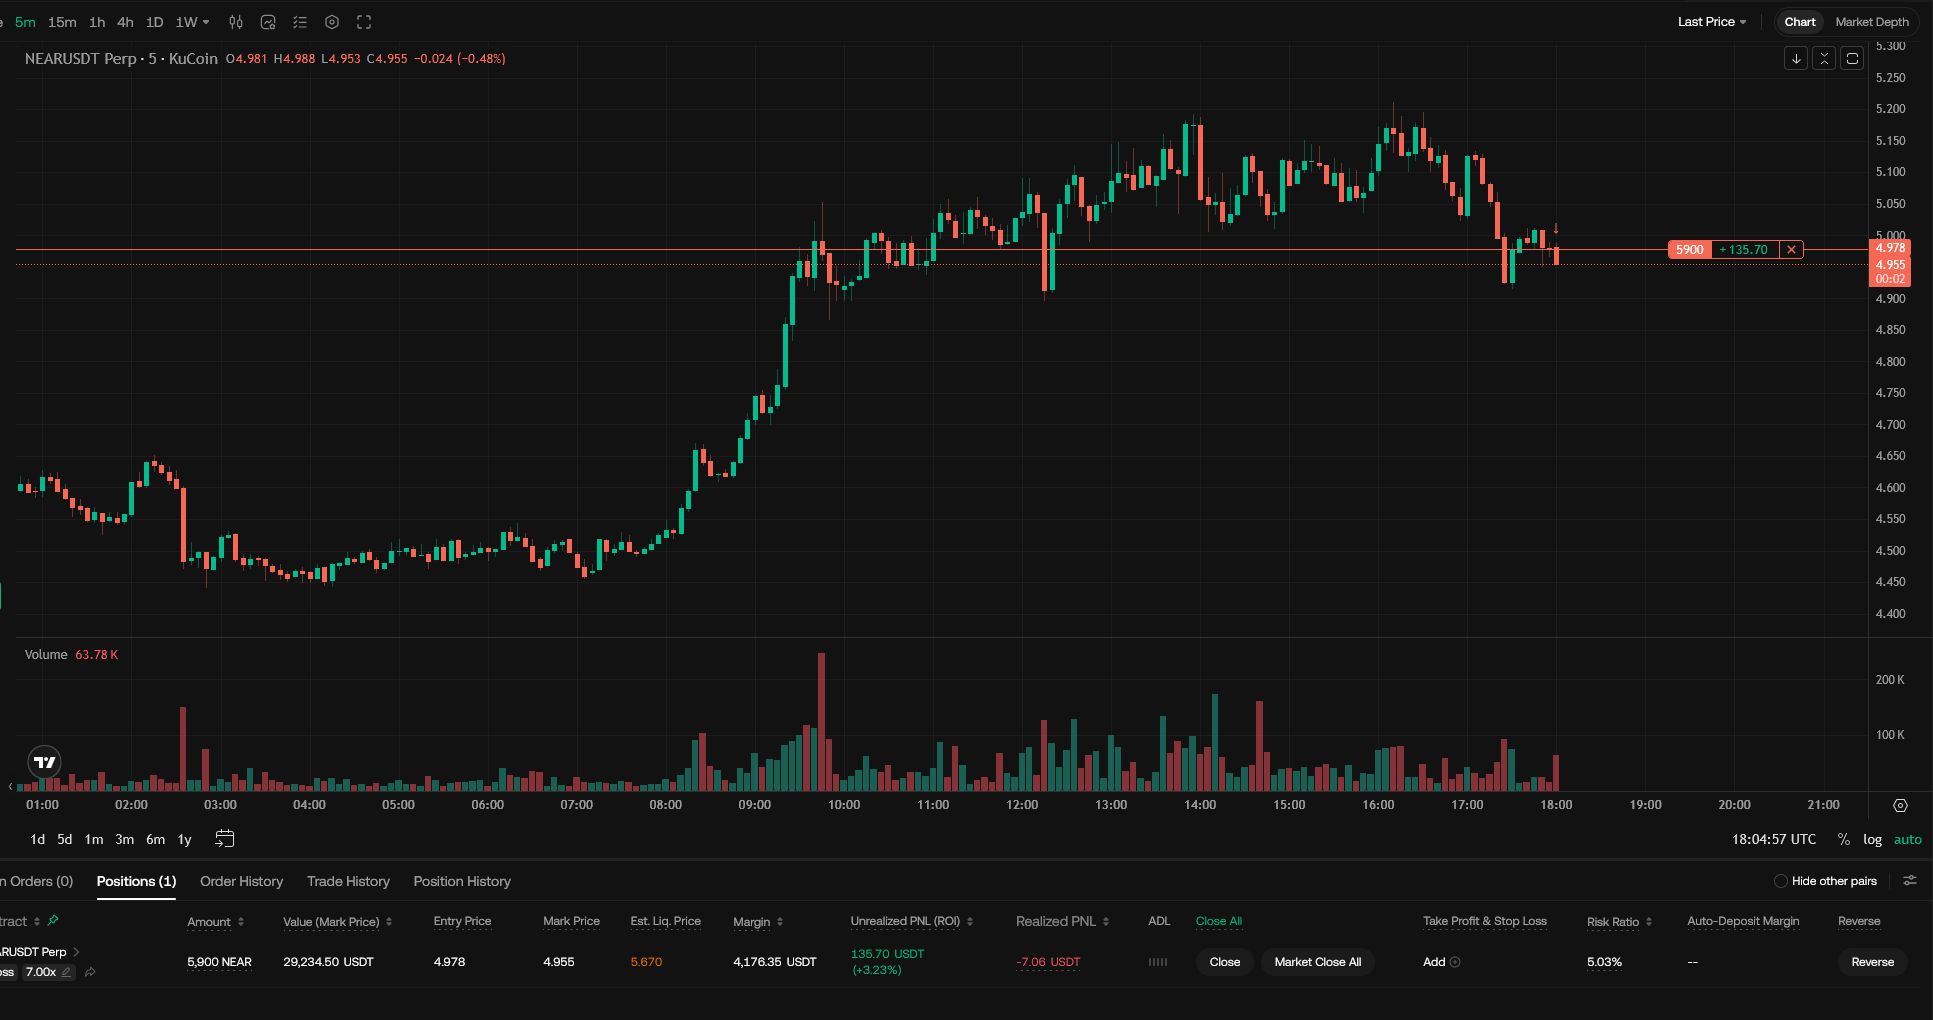Toggle auto scale on the chart

click(1908, 840)
